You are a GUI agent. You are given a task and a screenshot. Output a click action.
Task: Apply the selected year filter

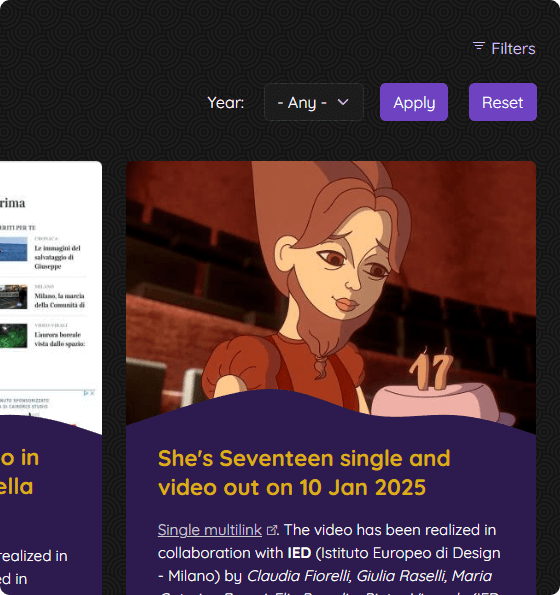(414, 102)
